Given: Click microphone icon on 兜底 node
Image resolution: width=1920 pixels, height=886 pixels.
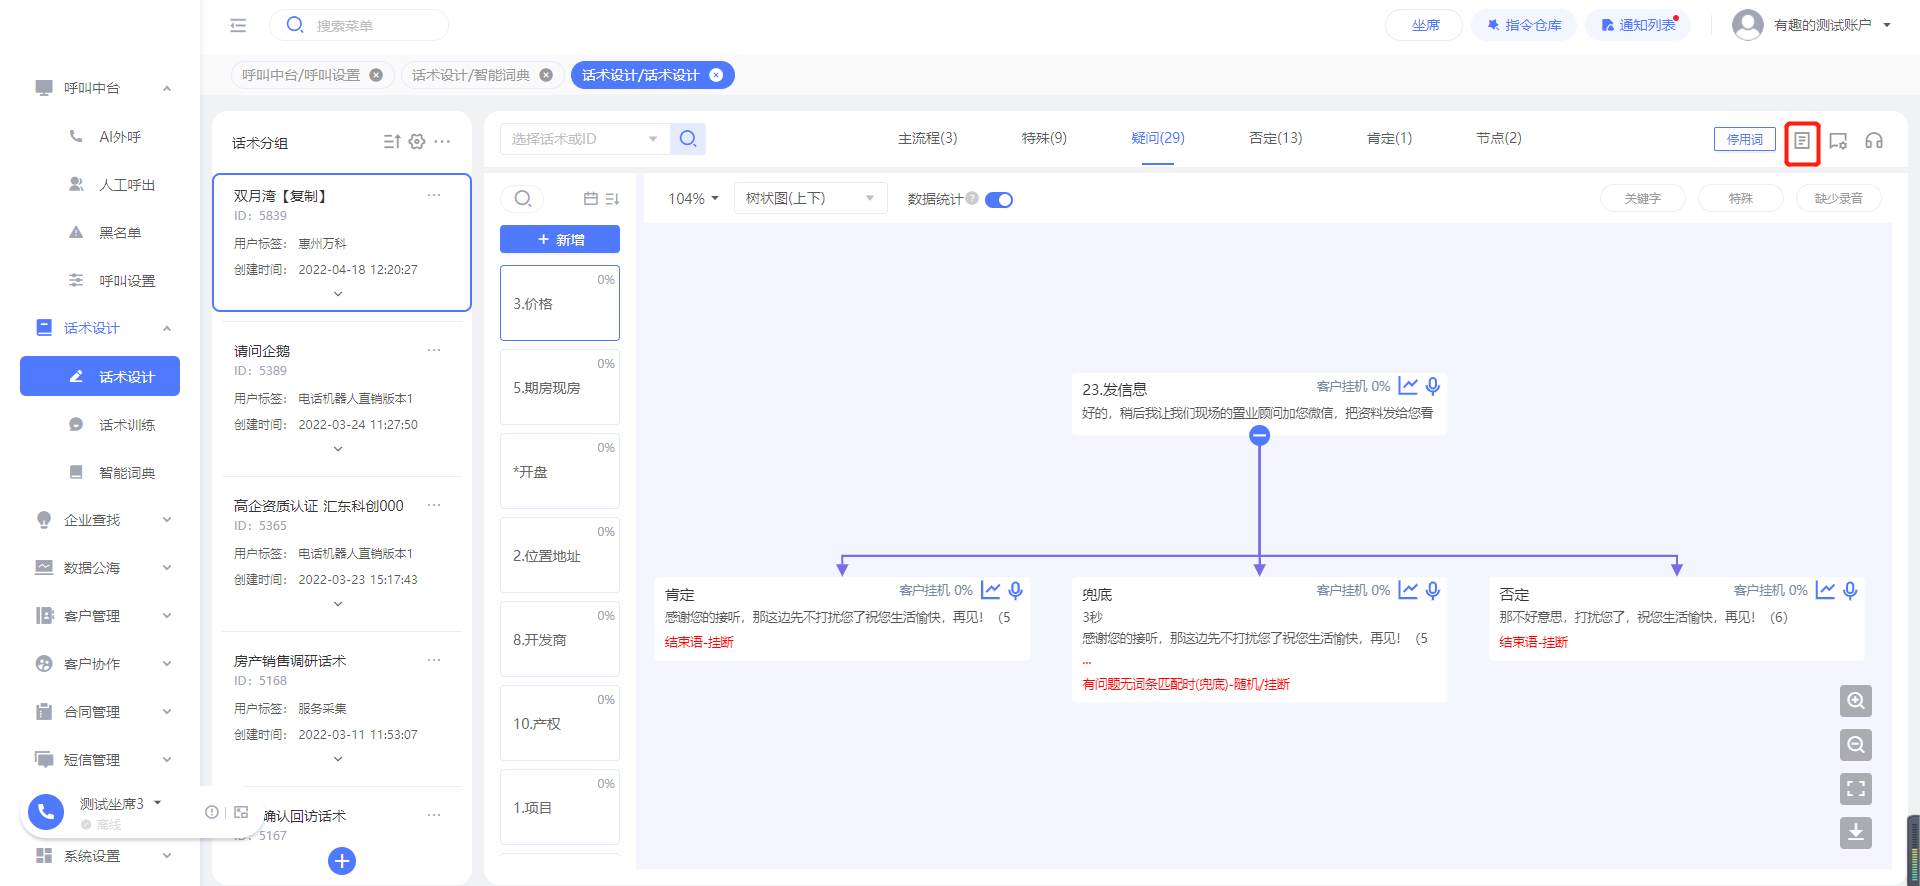Looking at the screenshot, I should (1433, 591).
